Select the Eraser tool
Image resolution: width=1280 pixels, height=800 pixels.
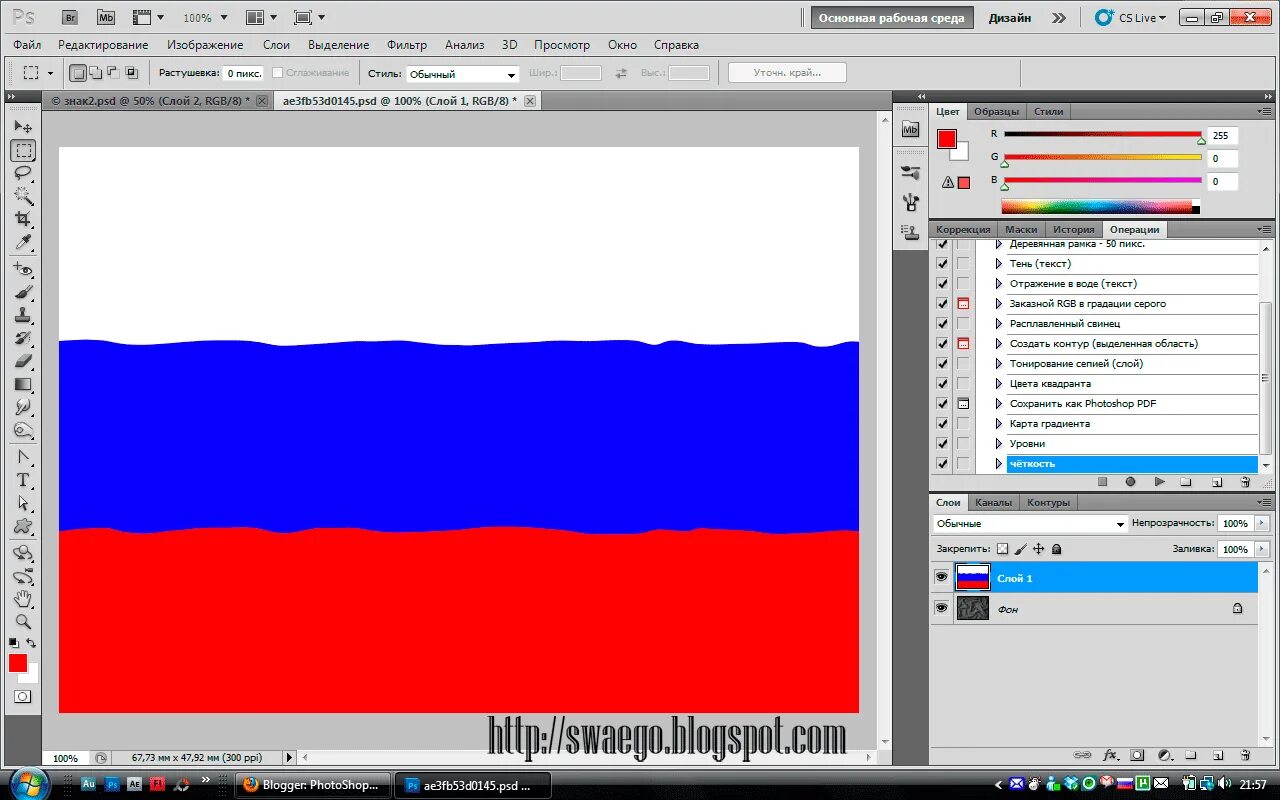pyautogui.click(x=23, y=361)
